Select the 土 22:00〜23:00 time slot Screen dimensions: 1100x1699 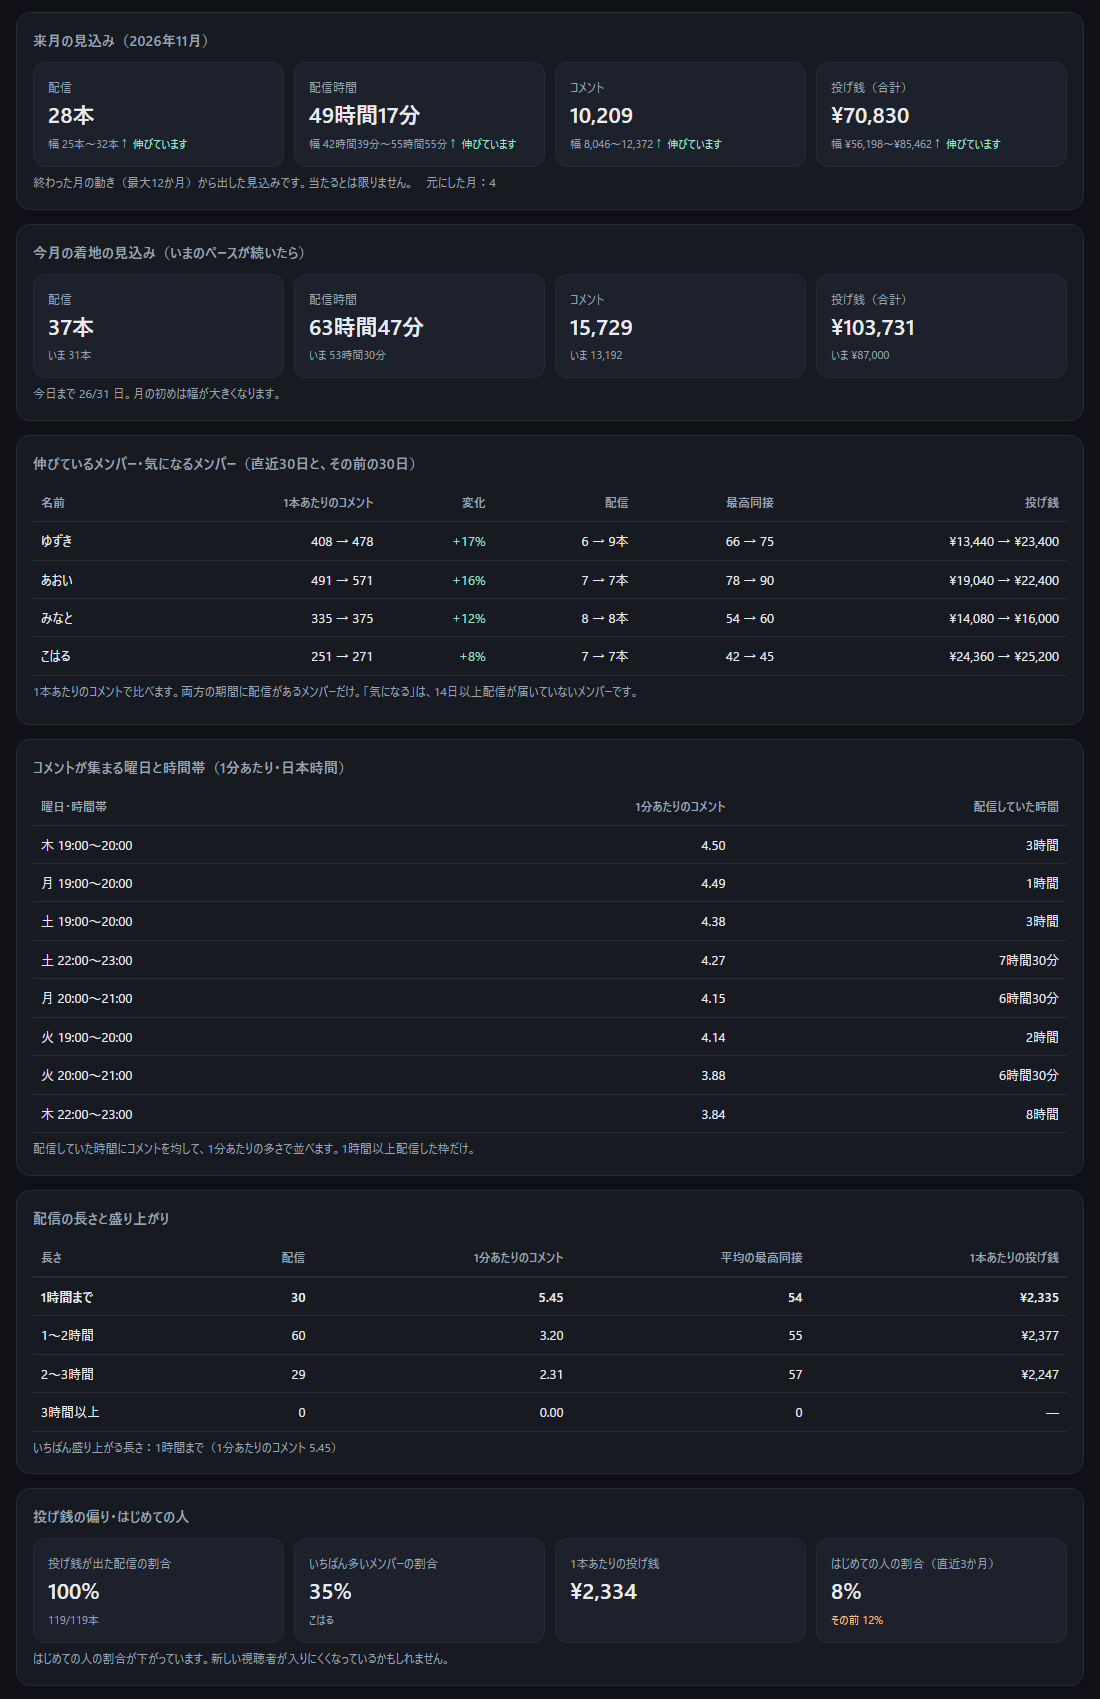[87, 960]
